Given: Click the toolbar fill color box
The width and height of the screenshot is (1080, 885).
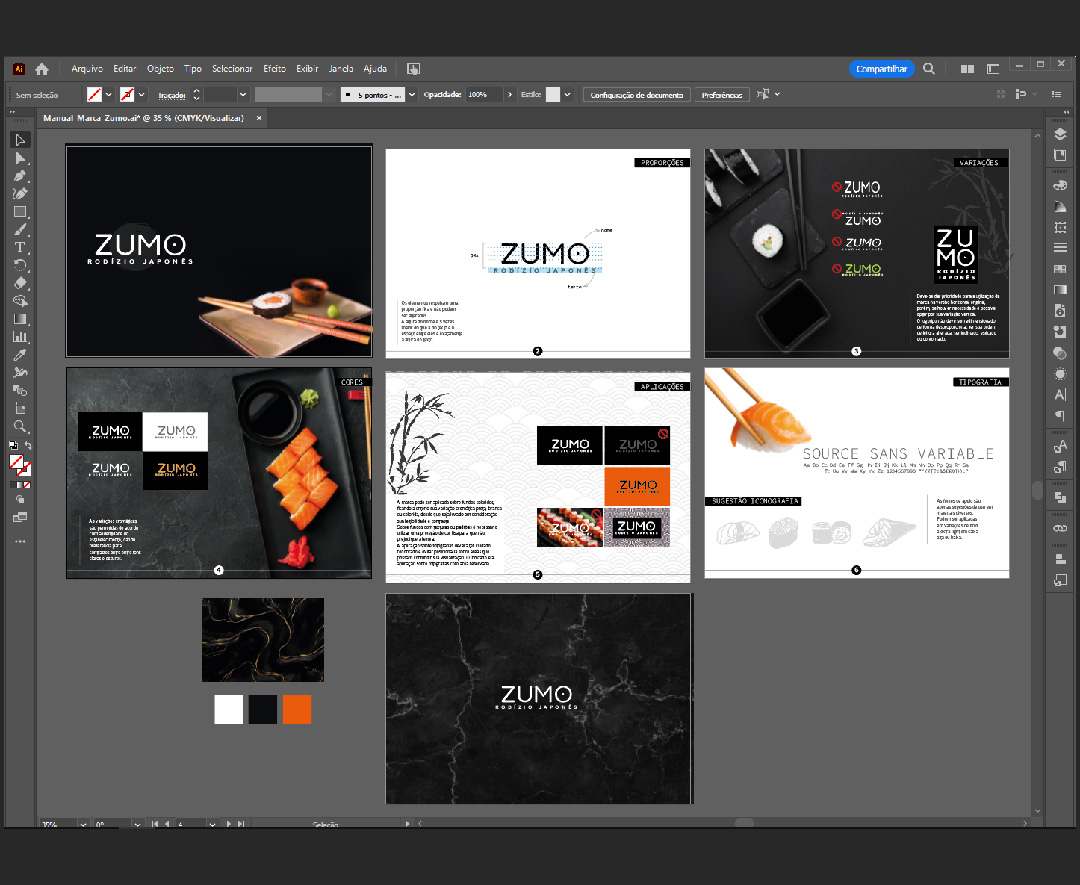Looking at the screenshot, I should [x=17, y=462].
